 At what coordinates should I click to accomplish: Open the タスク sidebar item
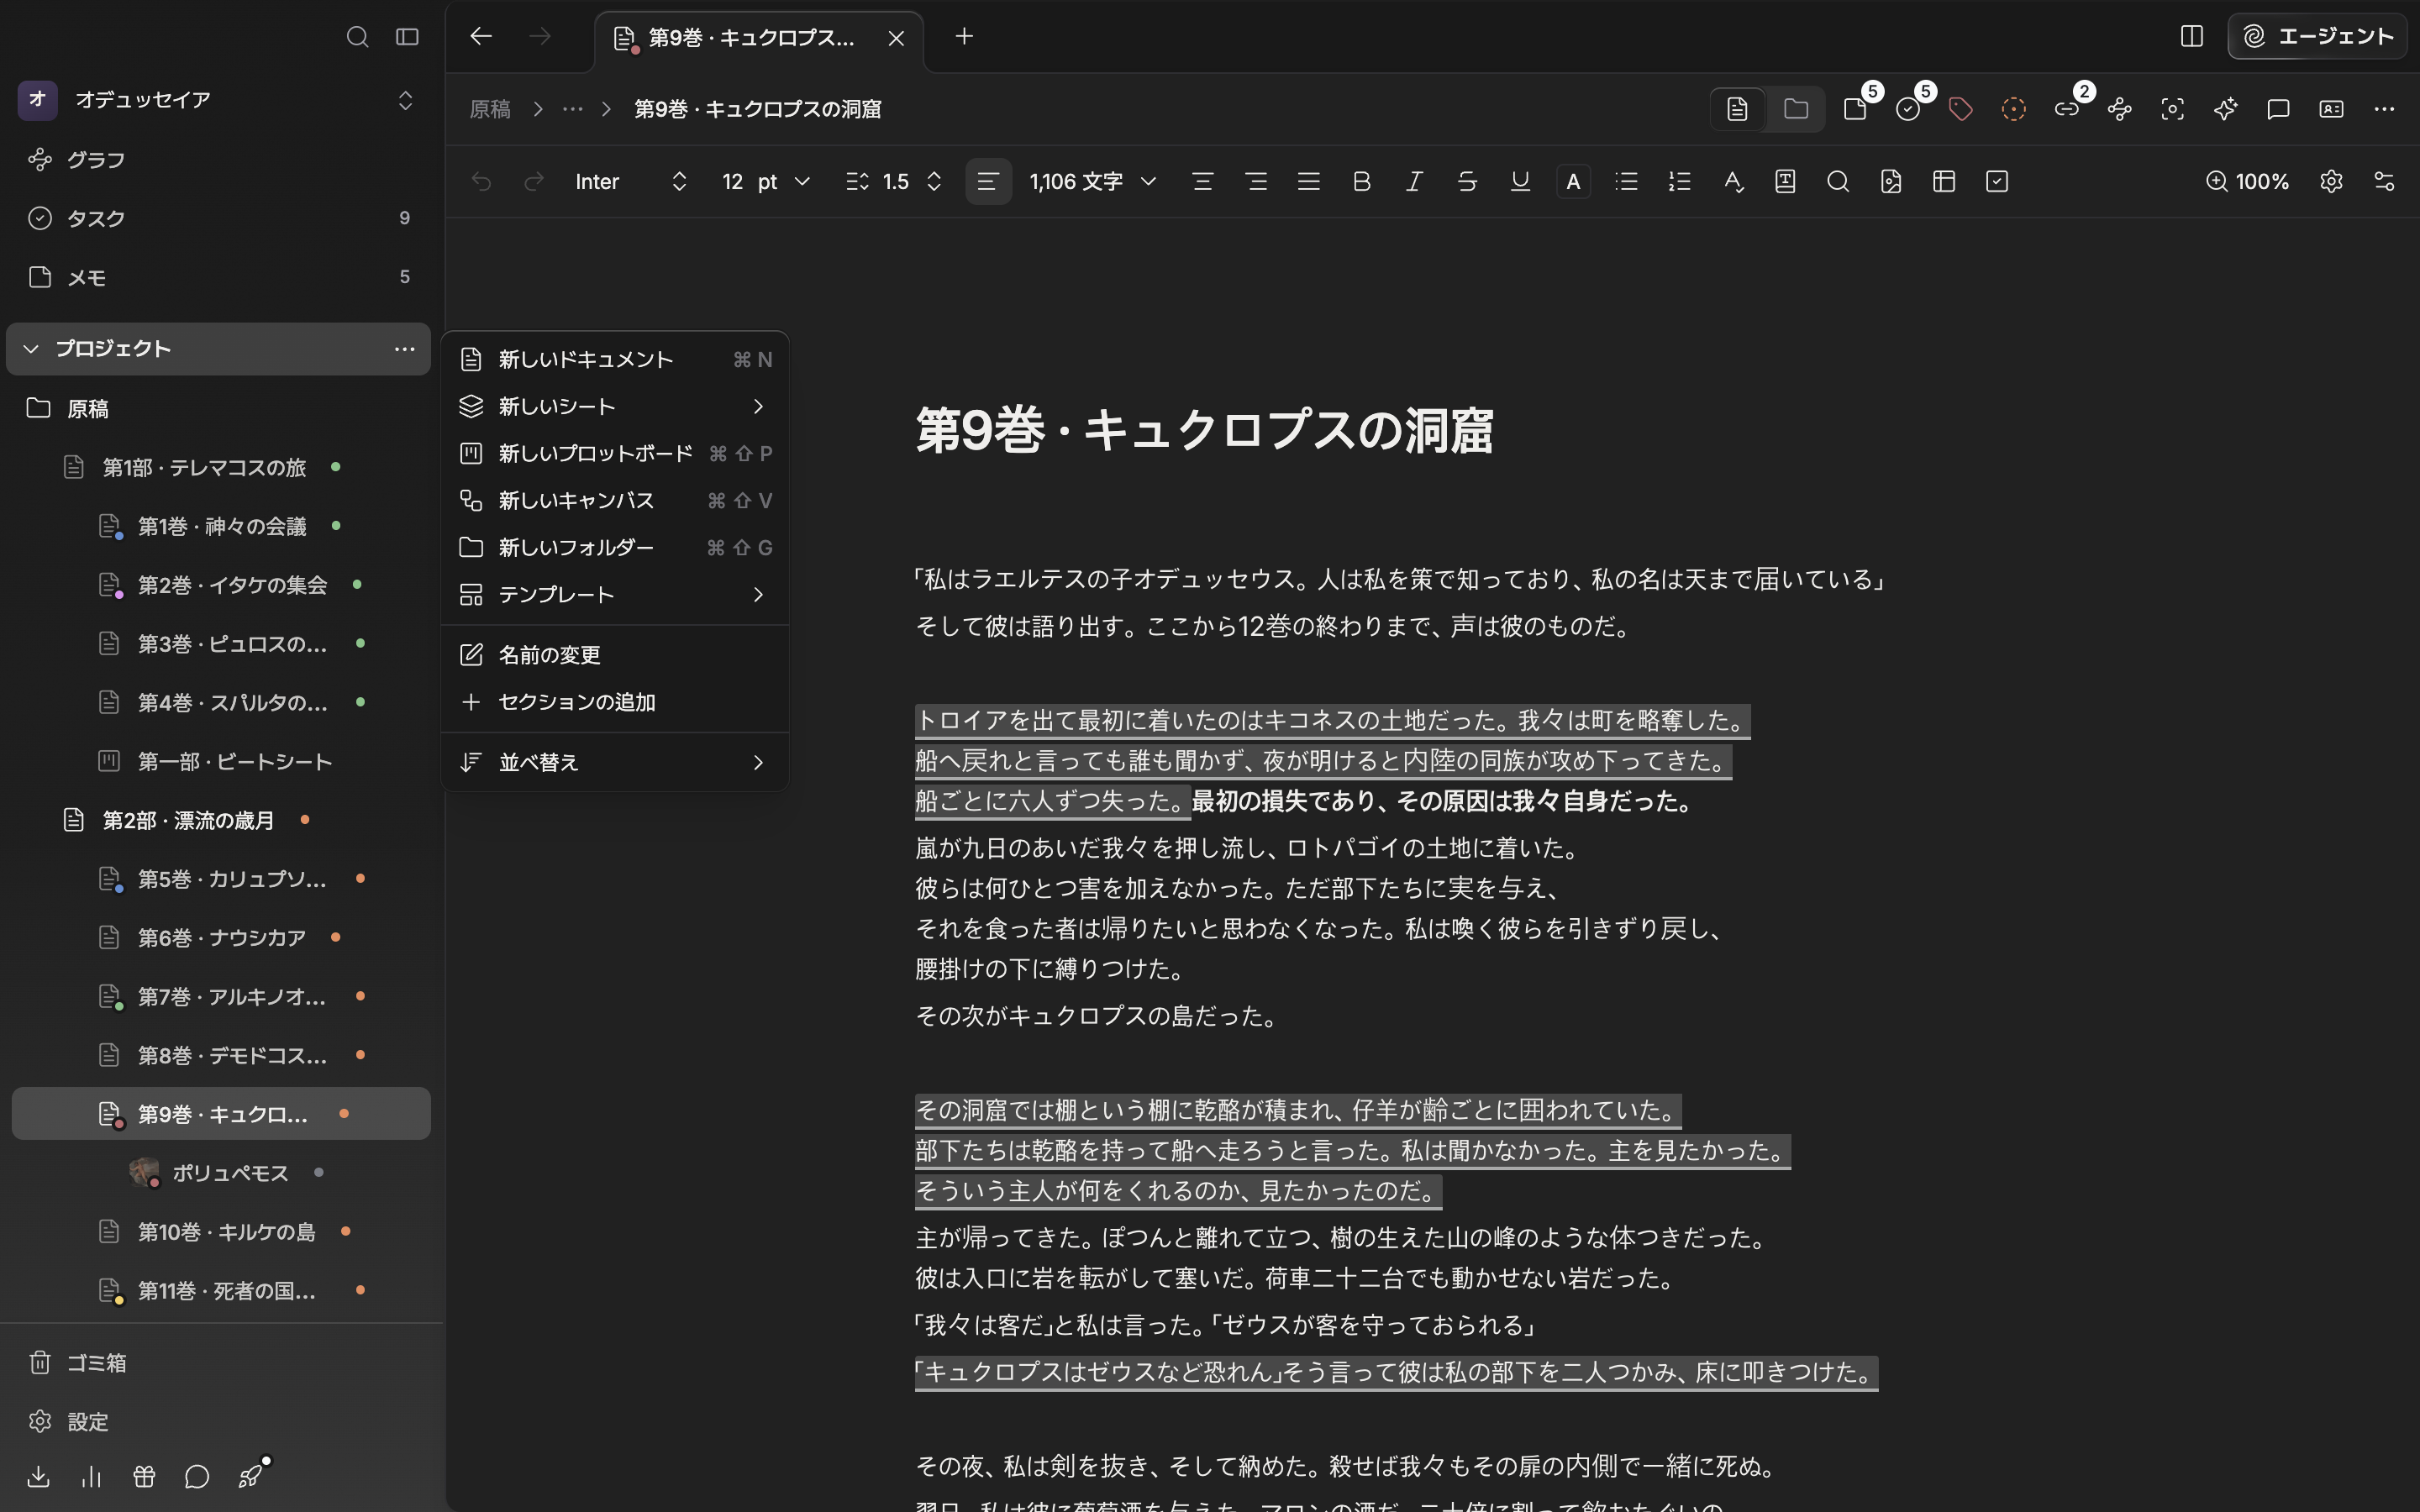[218, 218]
